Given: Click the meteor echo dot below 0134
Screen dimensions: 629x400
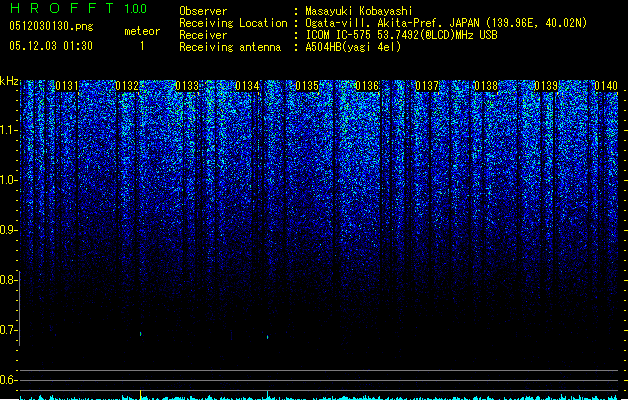Looking at the screenshot, I should click(x=268, y=337).
